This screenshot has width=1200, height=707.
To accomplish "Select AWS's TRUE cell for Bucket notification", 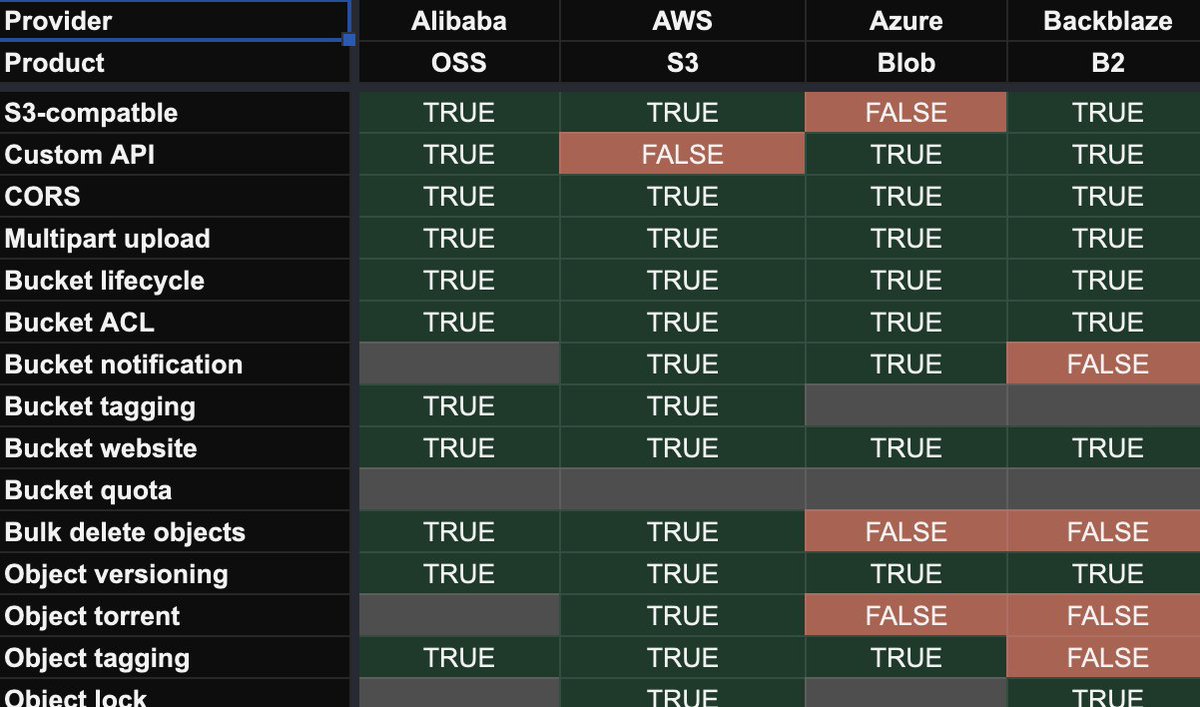I will click(x=682, y=364).
